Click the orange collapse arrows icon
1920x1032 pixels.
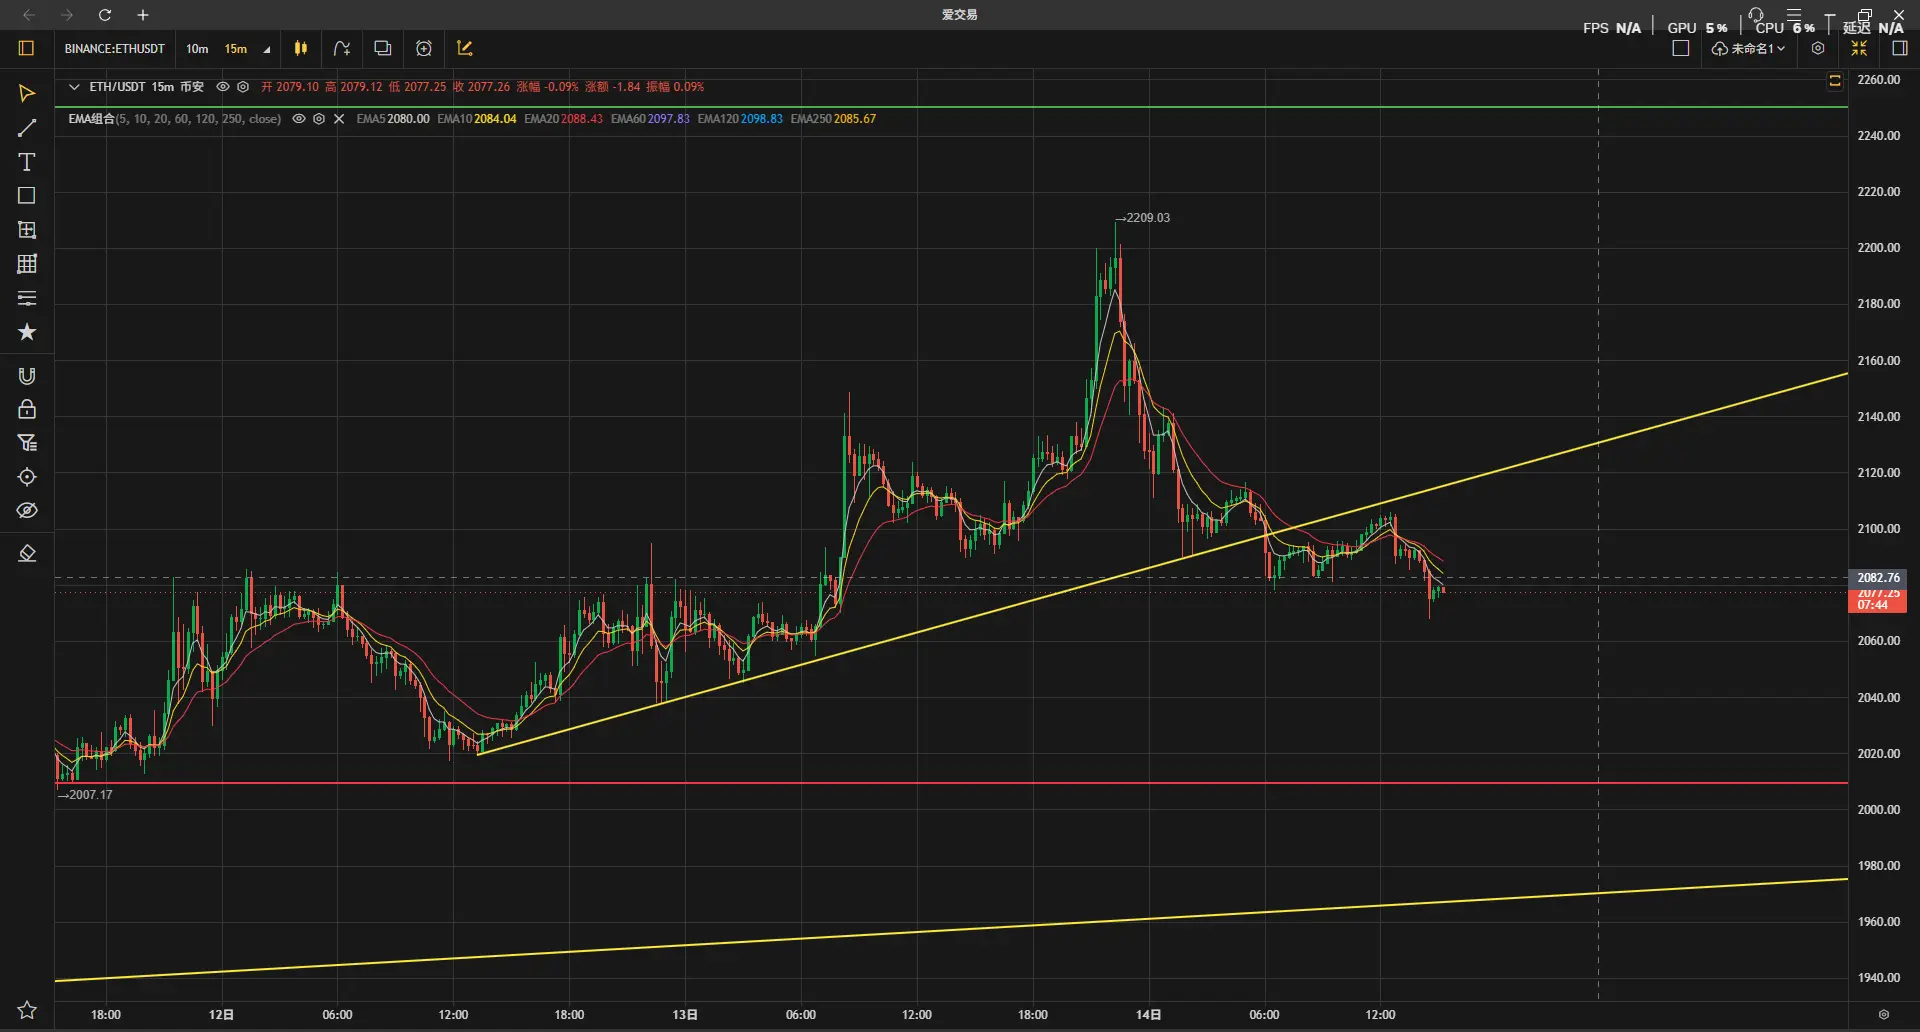(1859, 48)
